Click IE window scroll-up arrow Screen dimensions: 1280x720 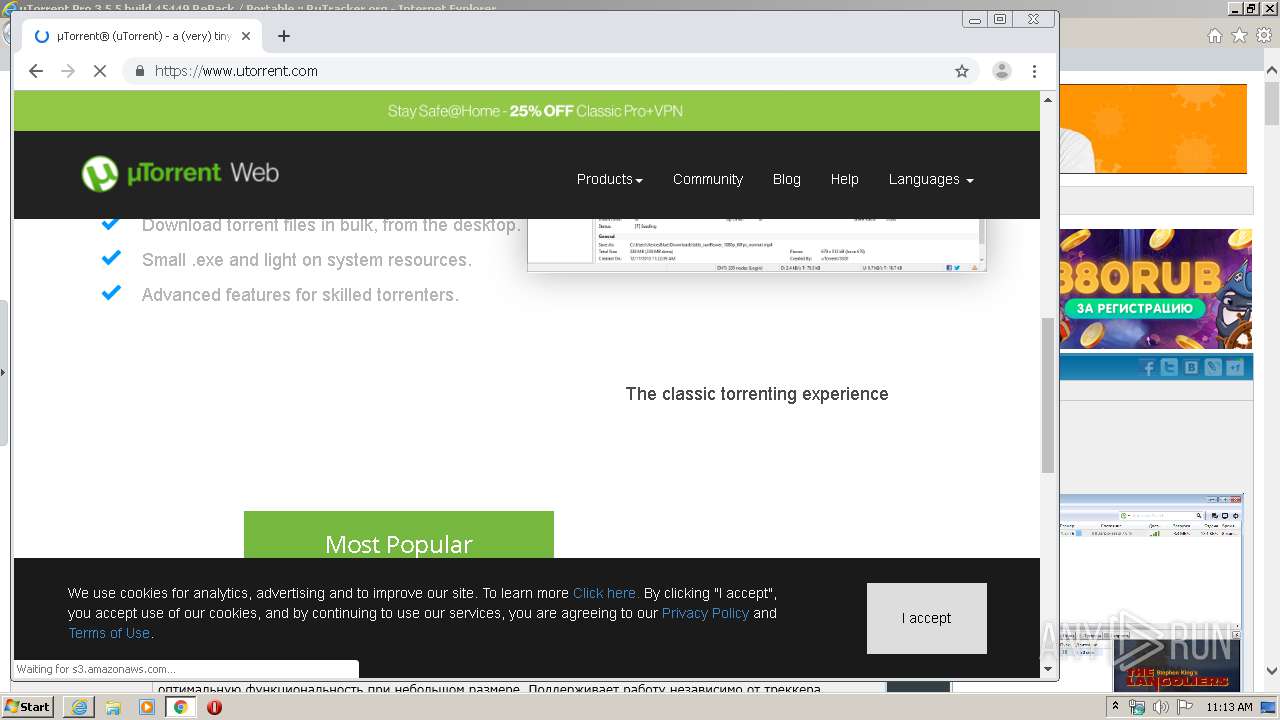[1271, 72]
